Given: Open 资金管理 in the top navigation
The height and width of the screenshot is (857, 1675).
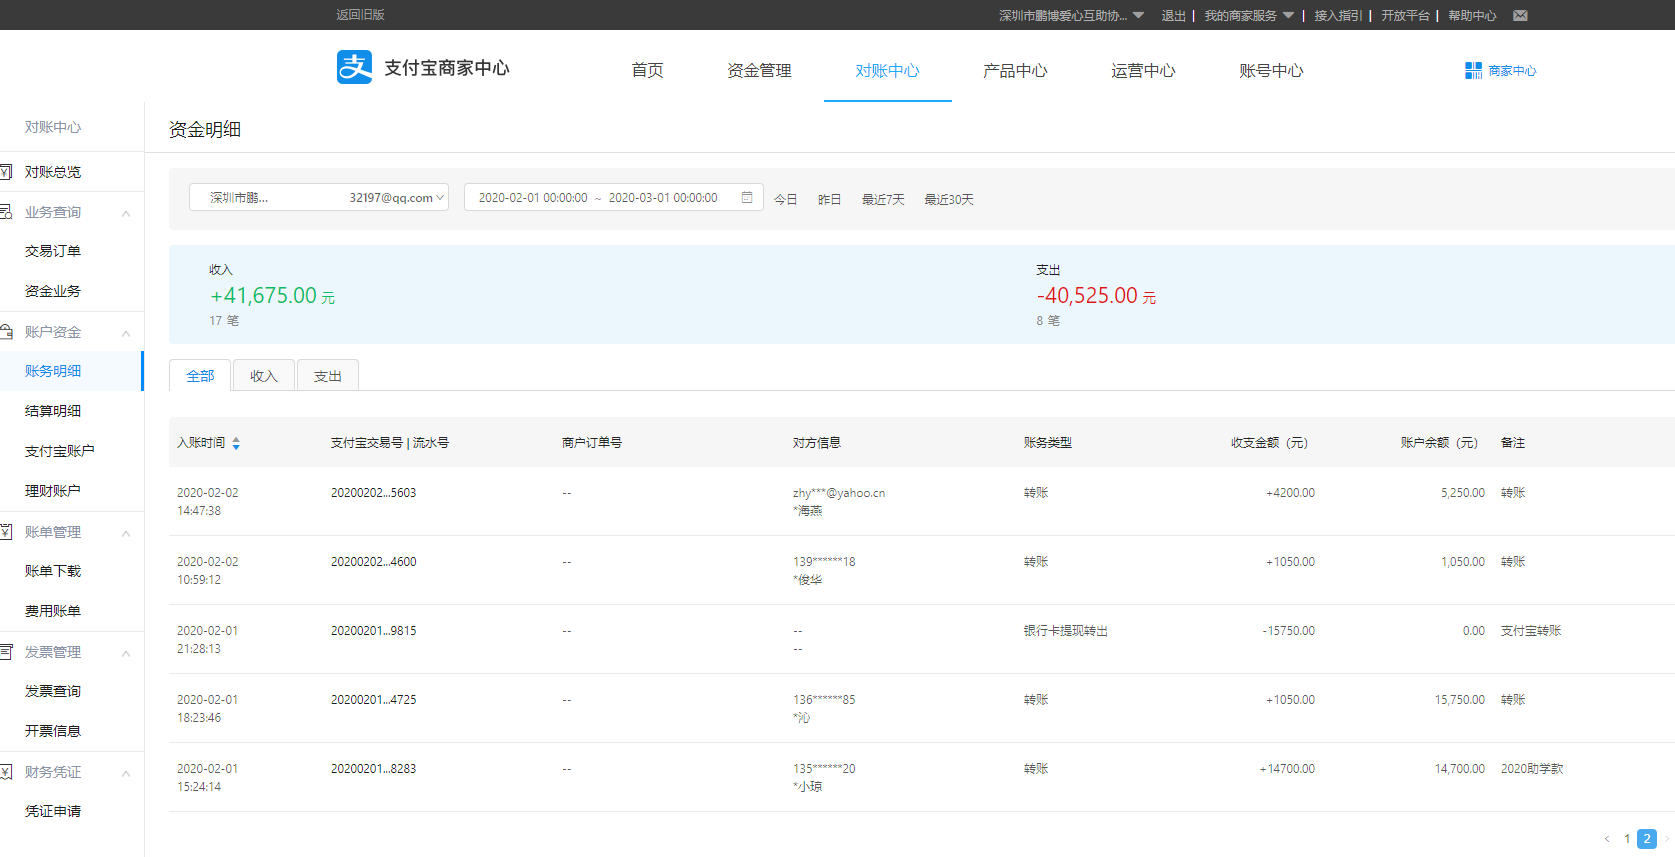Looking at the screenshot, I should 759,70.
